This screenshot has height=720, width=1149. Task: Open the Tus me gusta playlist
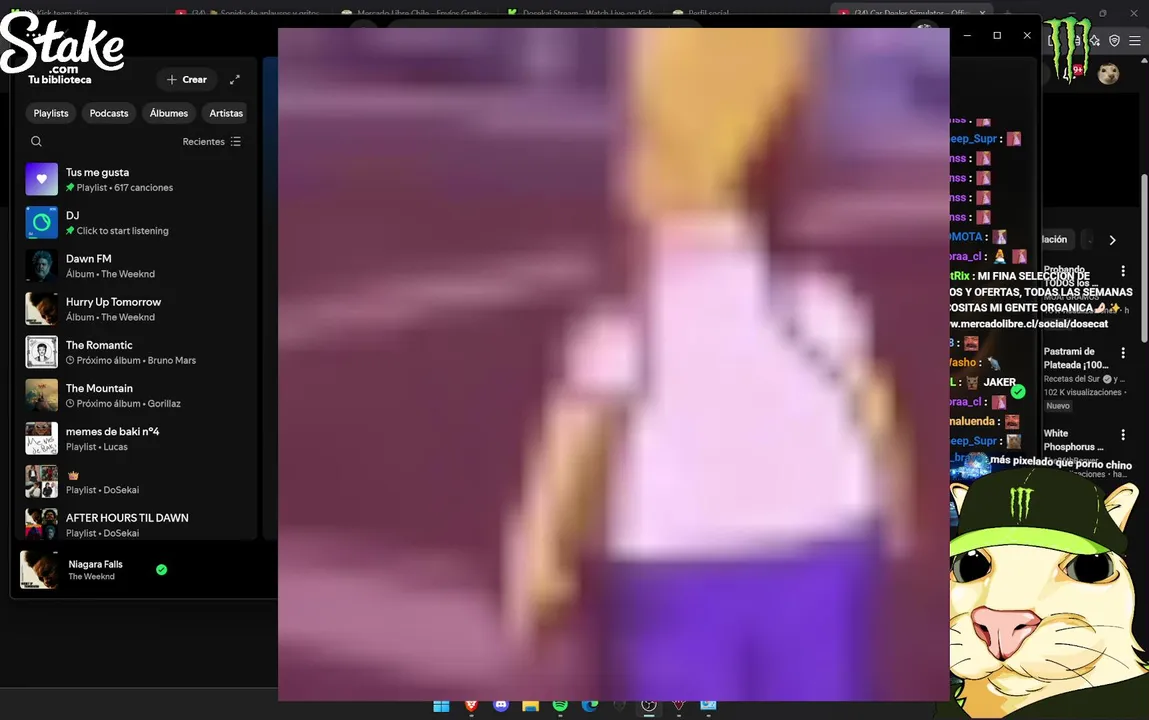point(136,179)
